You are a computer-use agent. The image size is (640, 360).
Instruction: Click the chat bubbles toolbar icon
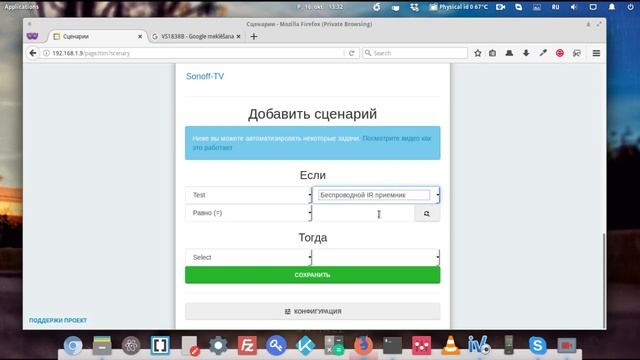click(577, 53)
